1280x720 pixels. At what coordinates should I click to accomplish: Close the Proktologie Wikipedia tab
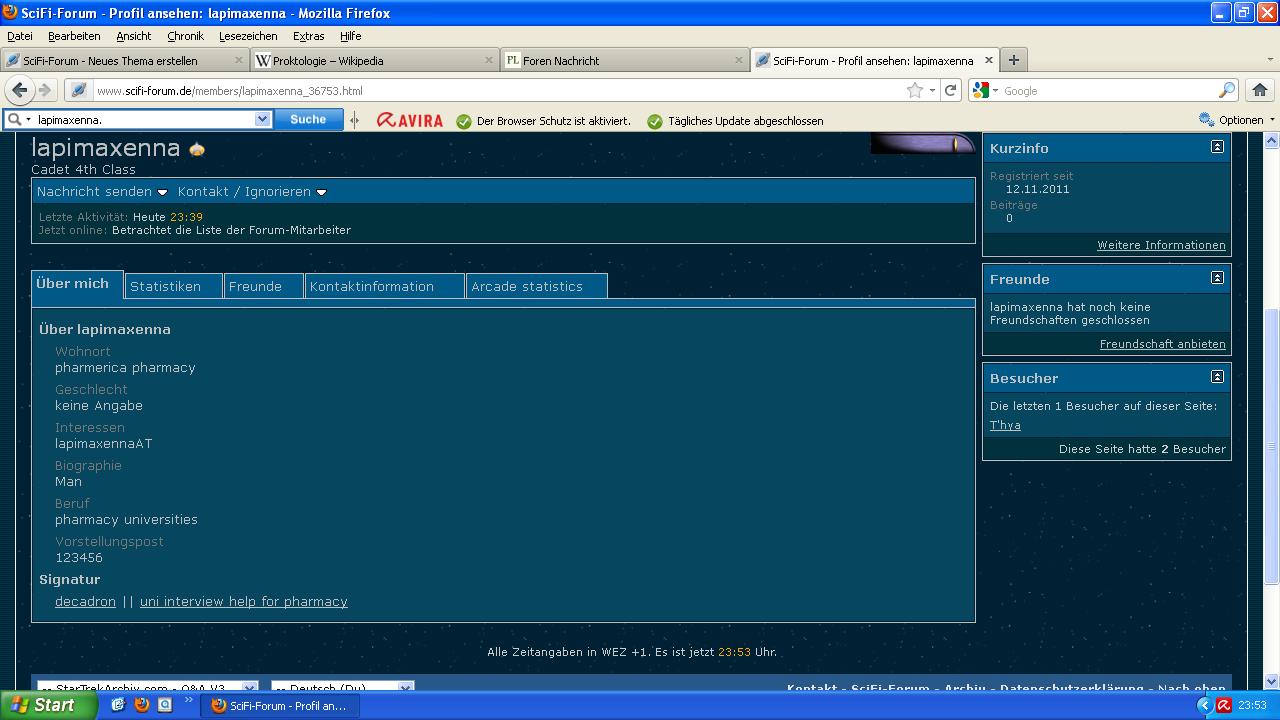point(489,60)
